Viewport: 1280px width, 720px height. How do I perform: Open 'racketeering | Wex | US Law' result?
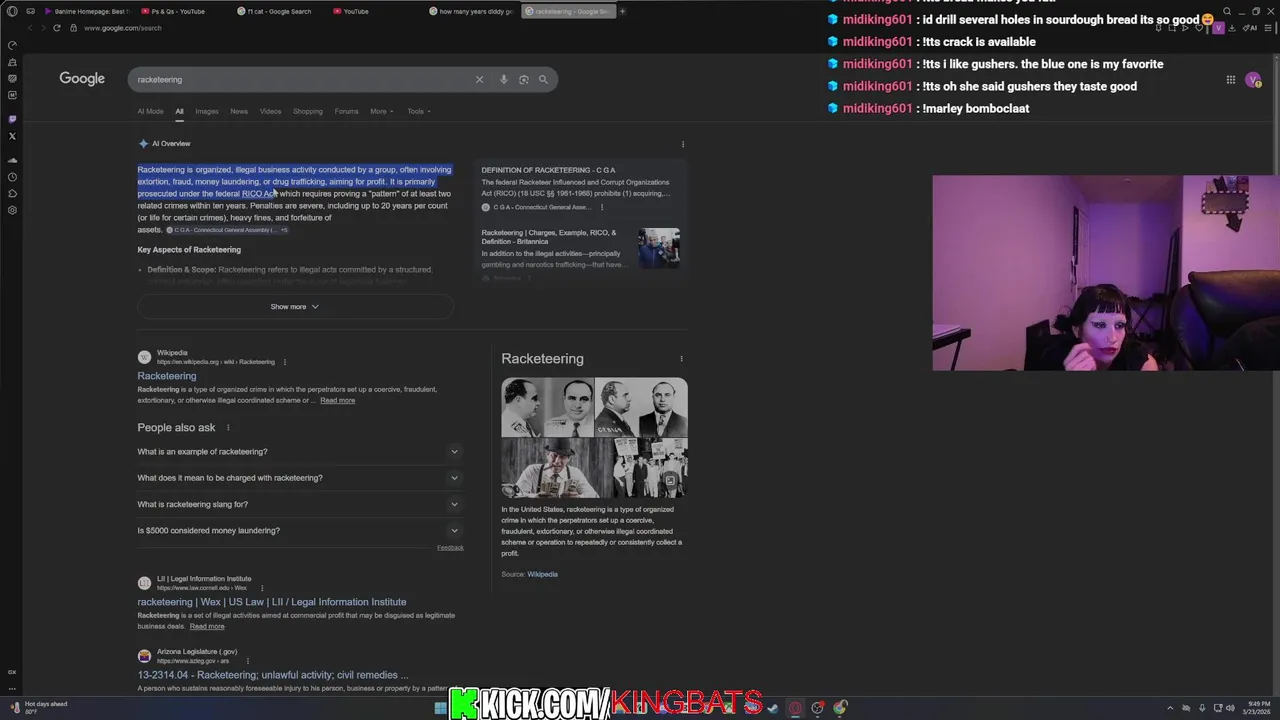point(272,602)
